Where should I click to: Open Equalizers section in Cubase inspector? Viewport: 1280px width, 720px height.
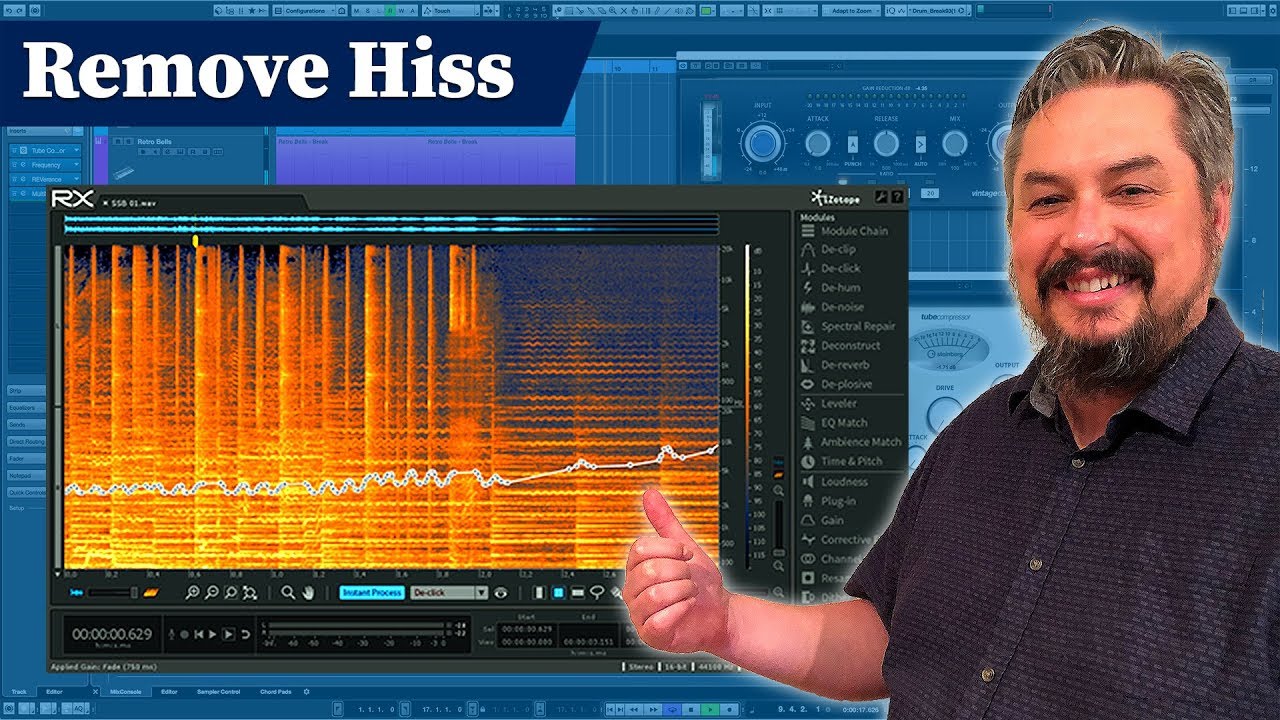pyautogui.click(x=27, y=407)
